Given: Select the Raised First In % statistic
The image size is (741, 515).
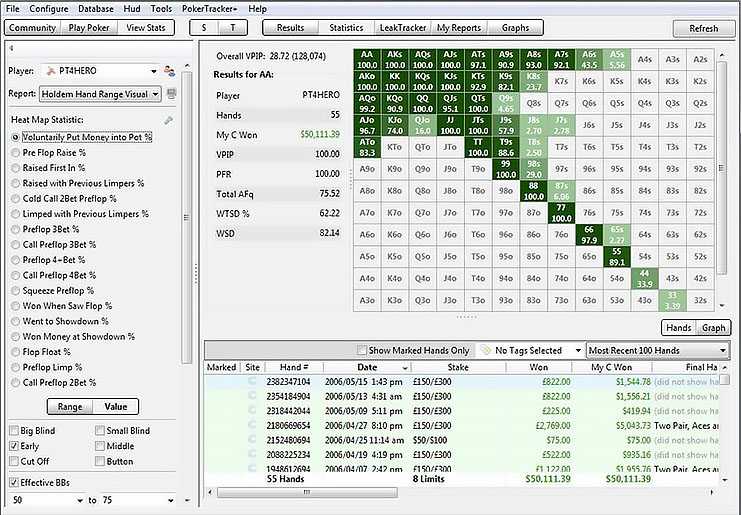Looking at the screenshot, I should pos(16,168).
